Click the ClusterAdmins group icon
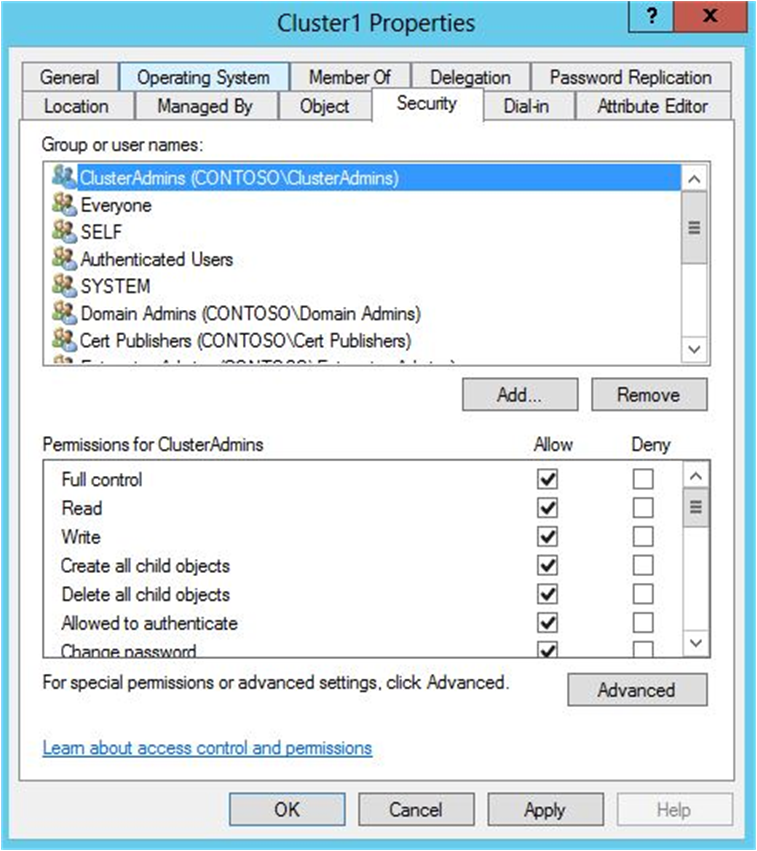 tap(64, 177)
